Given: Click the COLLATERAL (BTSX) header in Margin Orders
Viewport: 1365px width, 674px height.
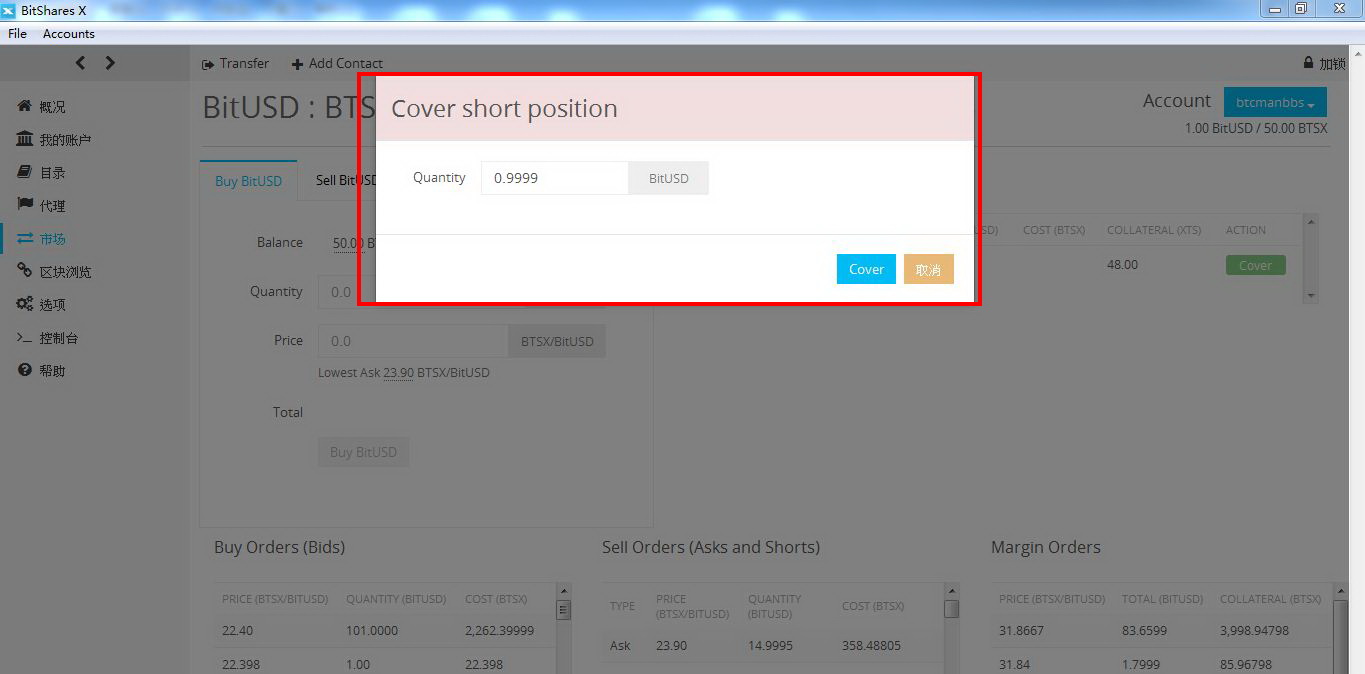Looking at the screenshot, I should (1270, 599).
